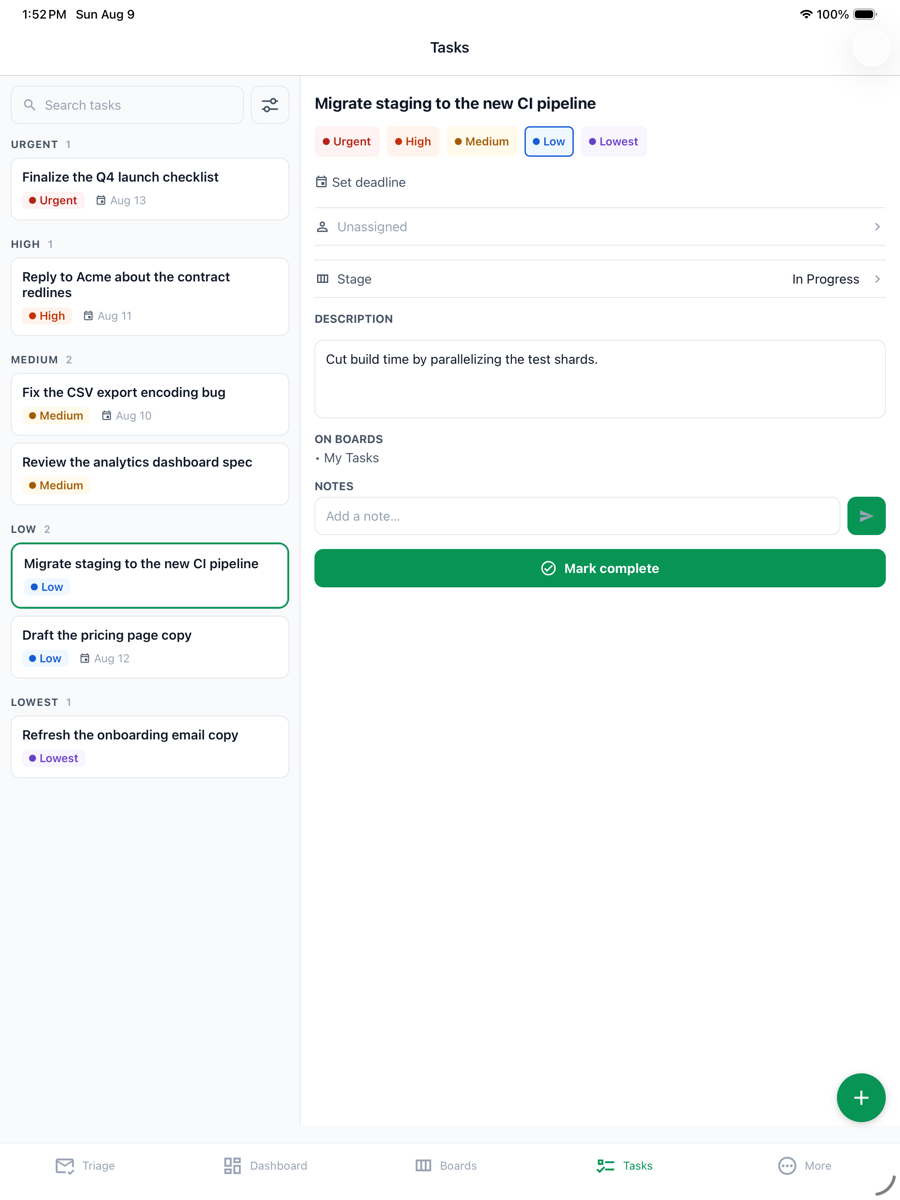Viewport: 900px width, 1200px height.
Task: Focus the Search tasks field
Action: tap(127, 105)
